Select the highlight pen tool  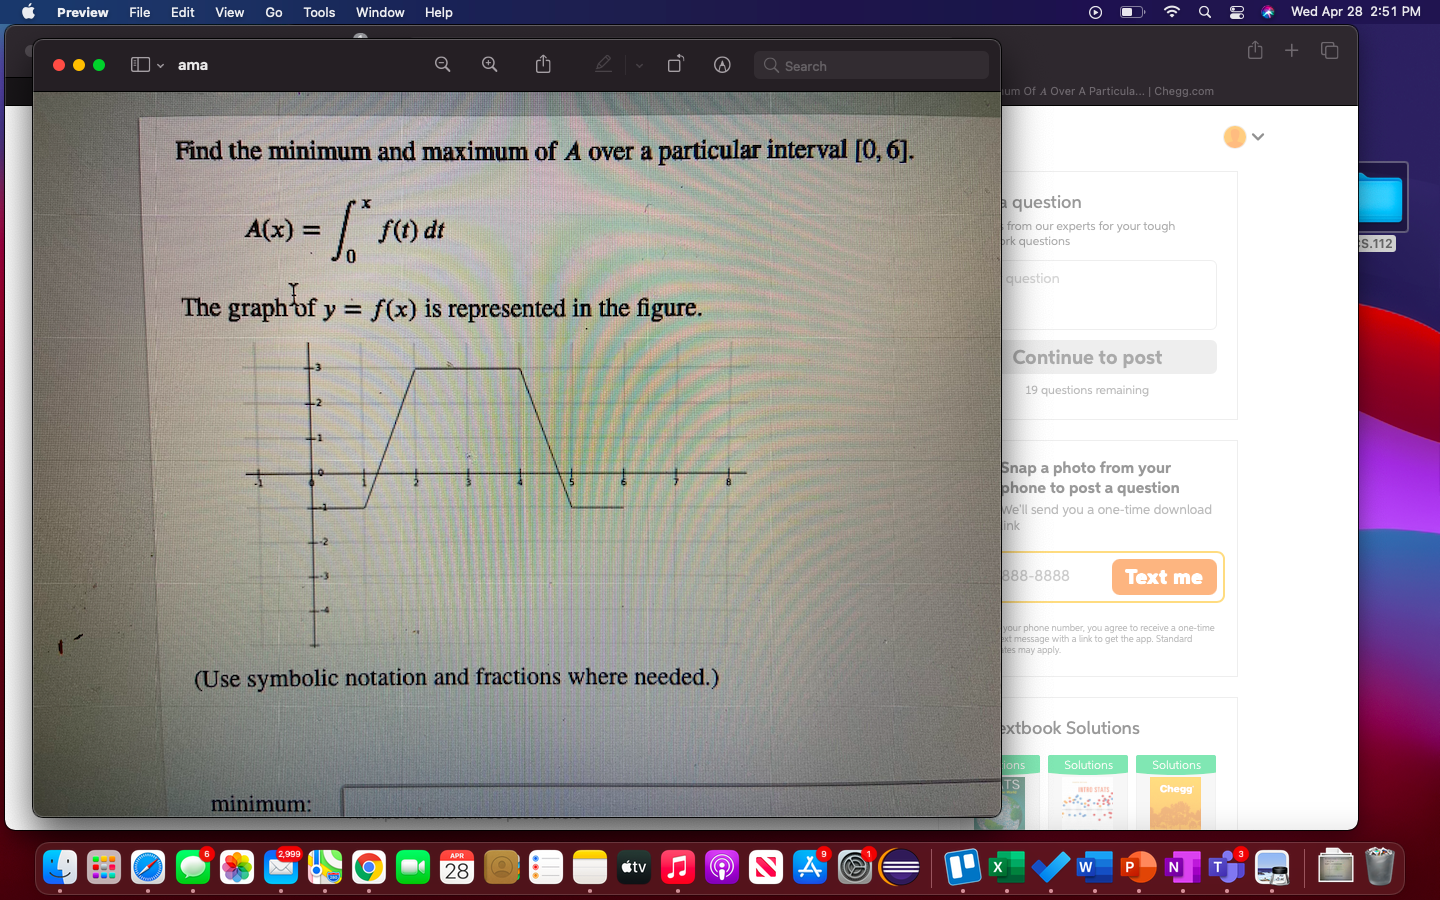pos(603,65)
